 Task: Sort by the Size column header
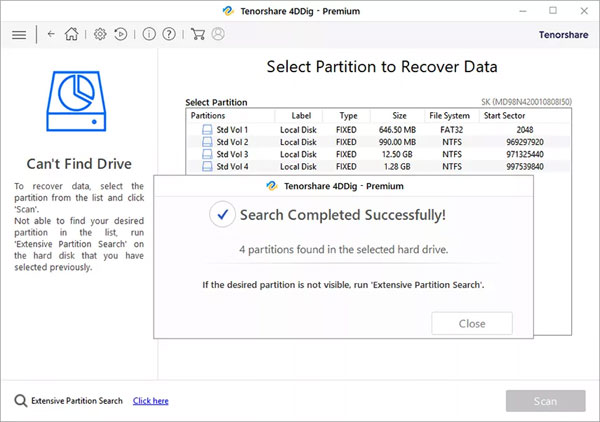399,116
